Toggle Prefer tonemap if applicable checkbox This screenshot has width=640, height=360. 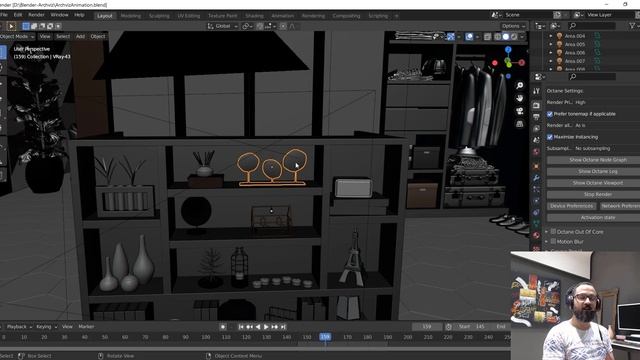click(549, 114)
